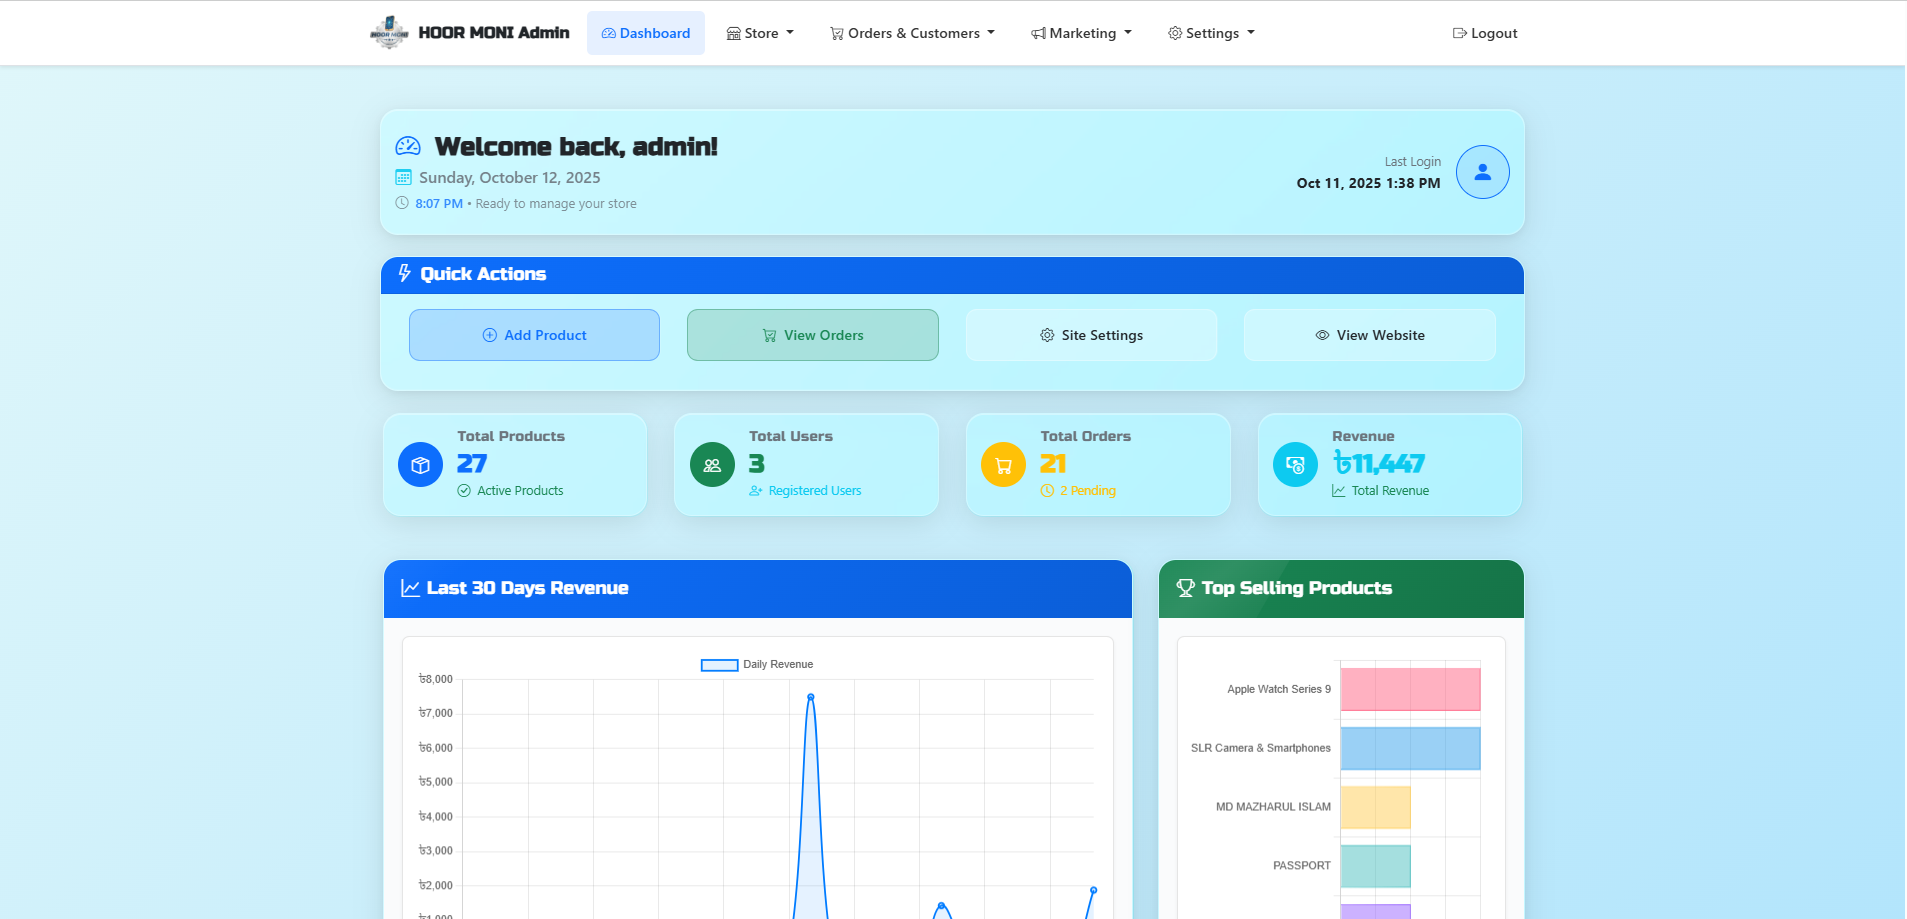
Task: Open View Orders quick action
Action: (813, 335)
